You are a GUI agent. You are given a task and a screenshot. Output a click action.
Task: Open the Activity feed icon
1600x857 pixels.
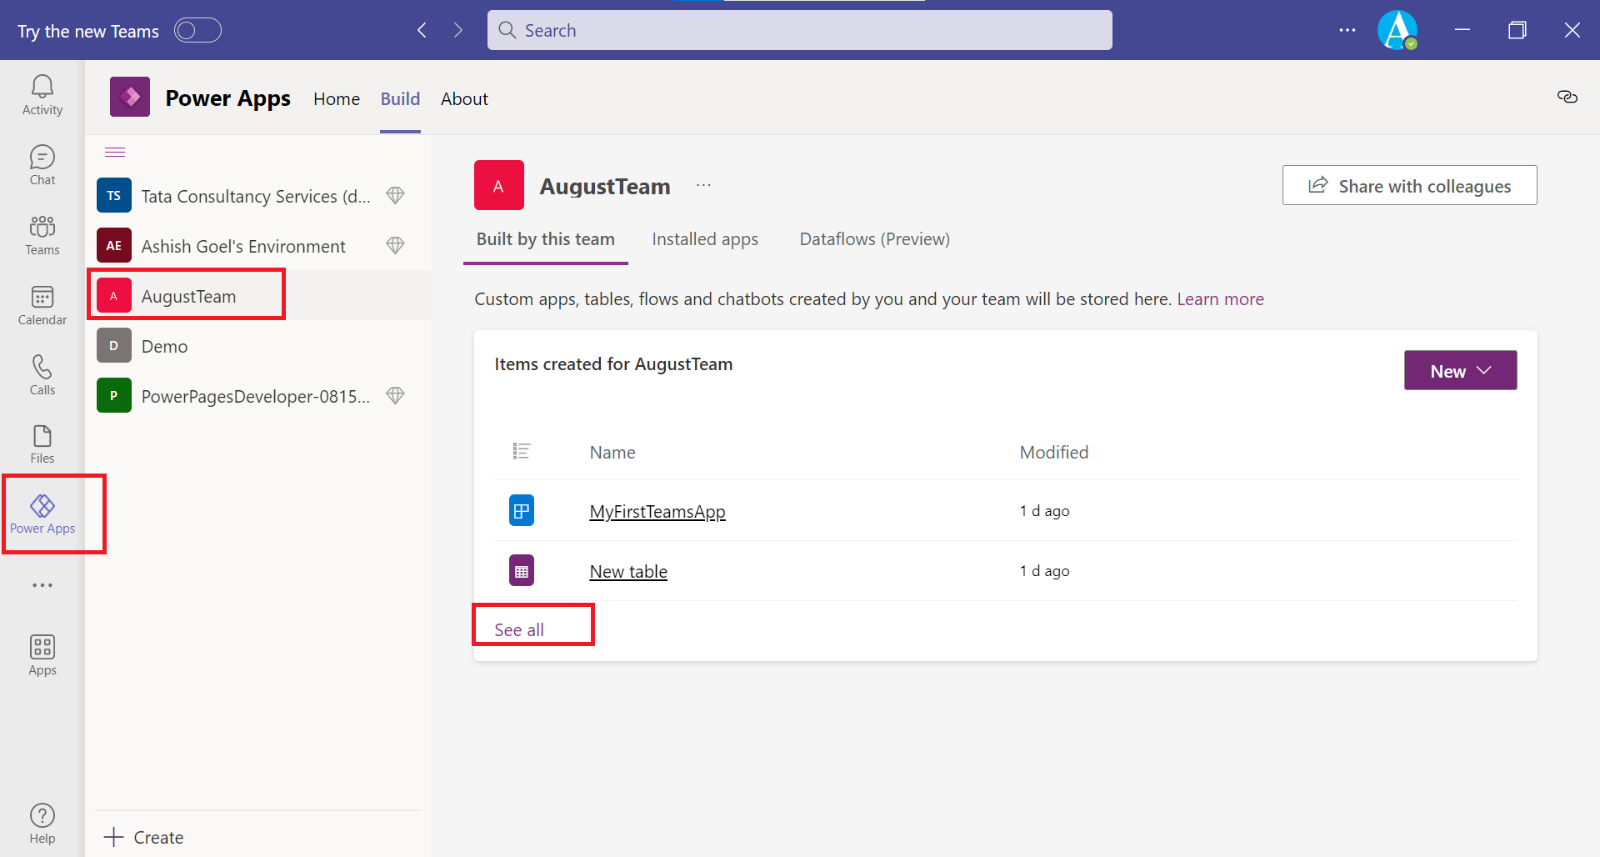[x=42, y=95]
